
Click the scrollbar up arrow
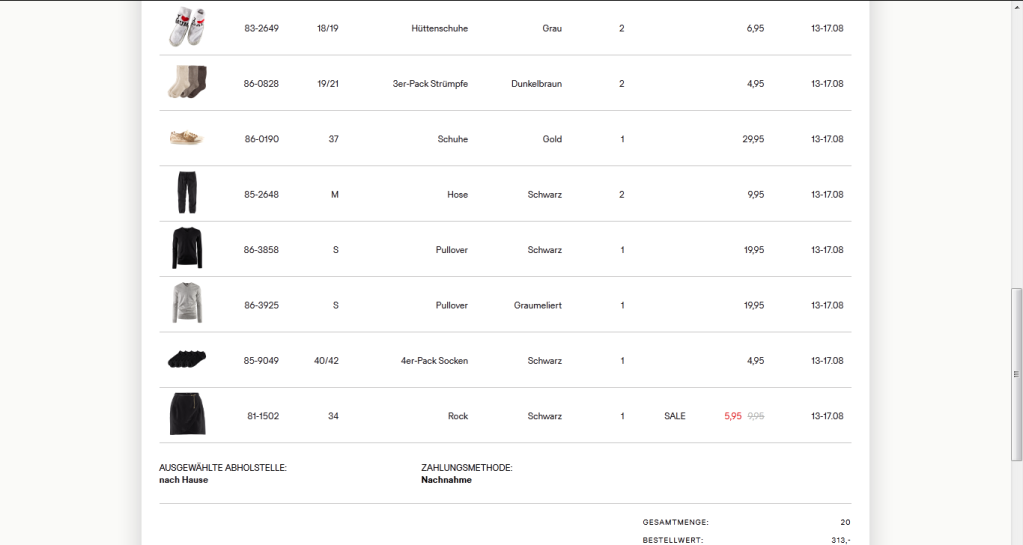coord(1016,6)
